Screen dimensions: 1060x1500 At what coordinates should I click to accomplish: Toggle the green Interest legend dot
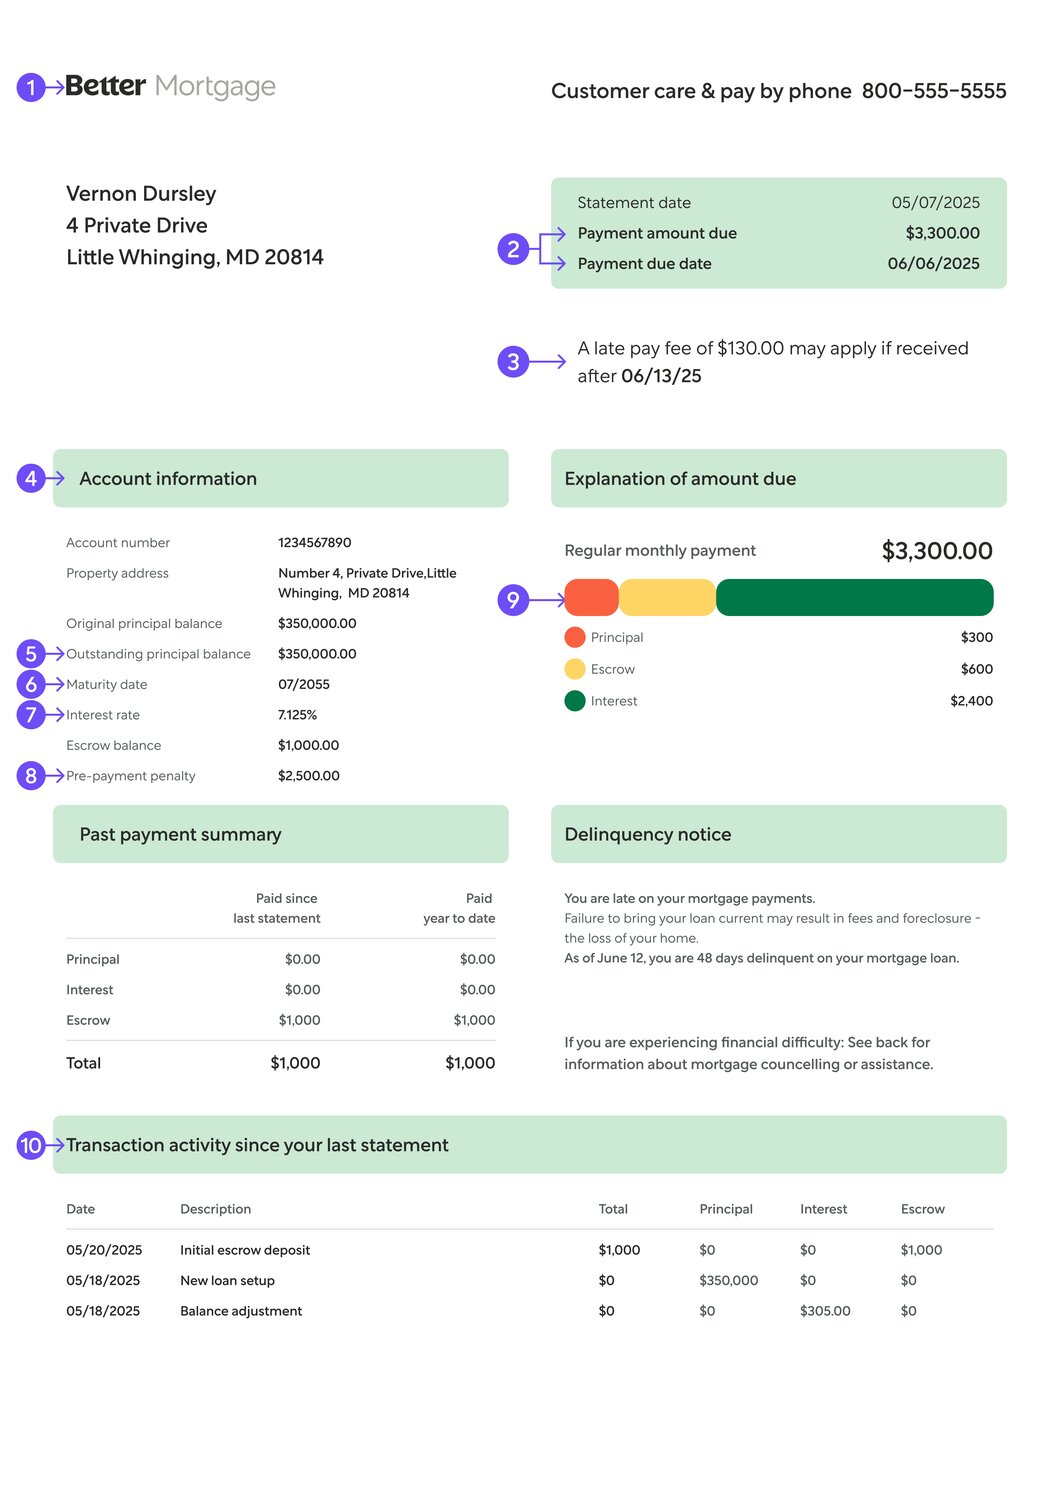tap(576, 701)
